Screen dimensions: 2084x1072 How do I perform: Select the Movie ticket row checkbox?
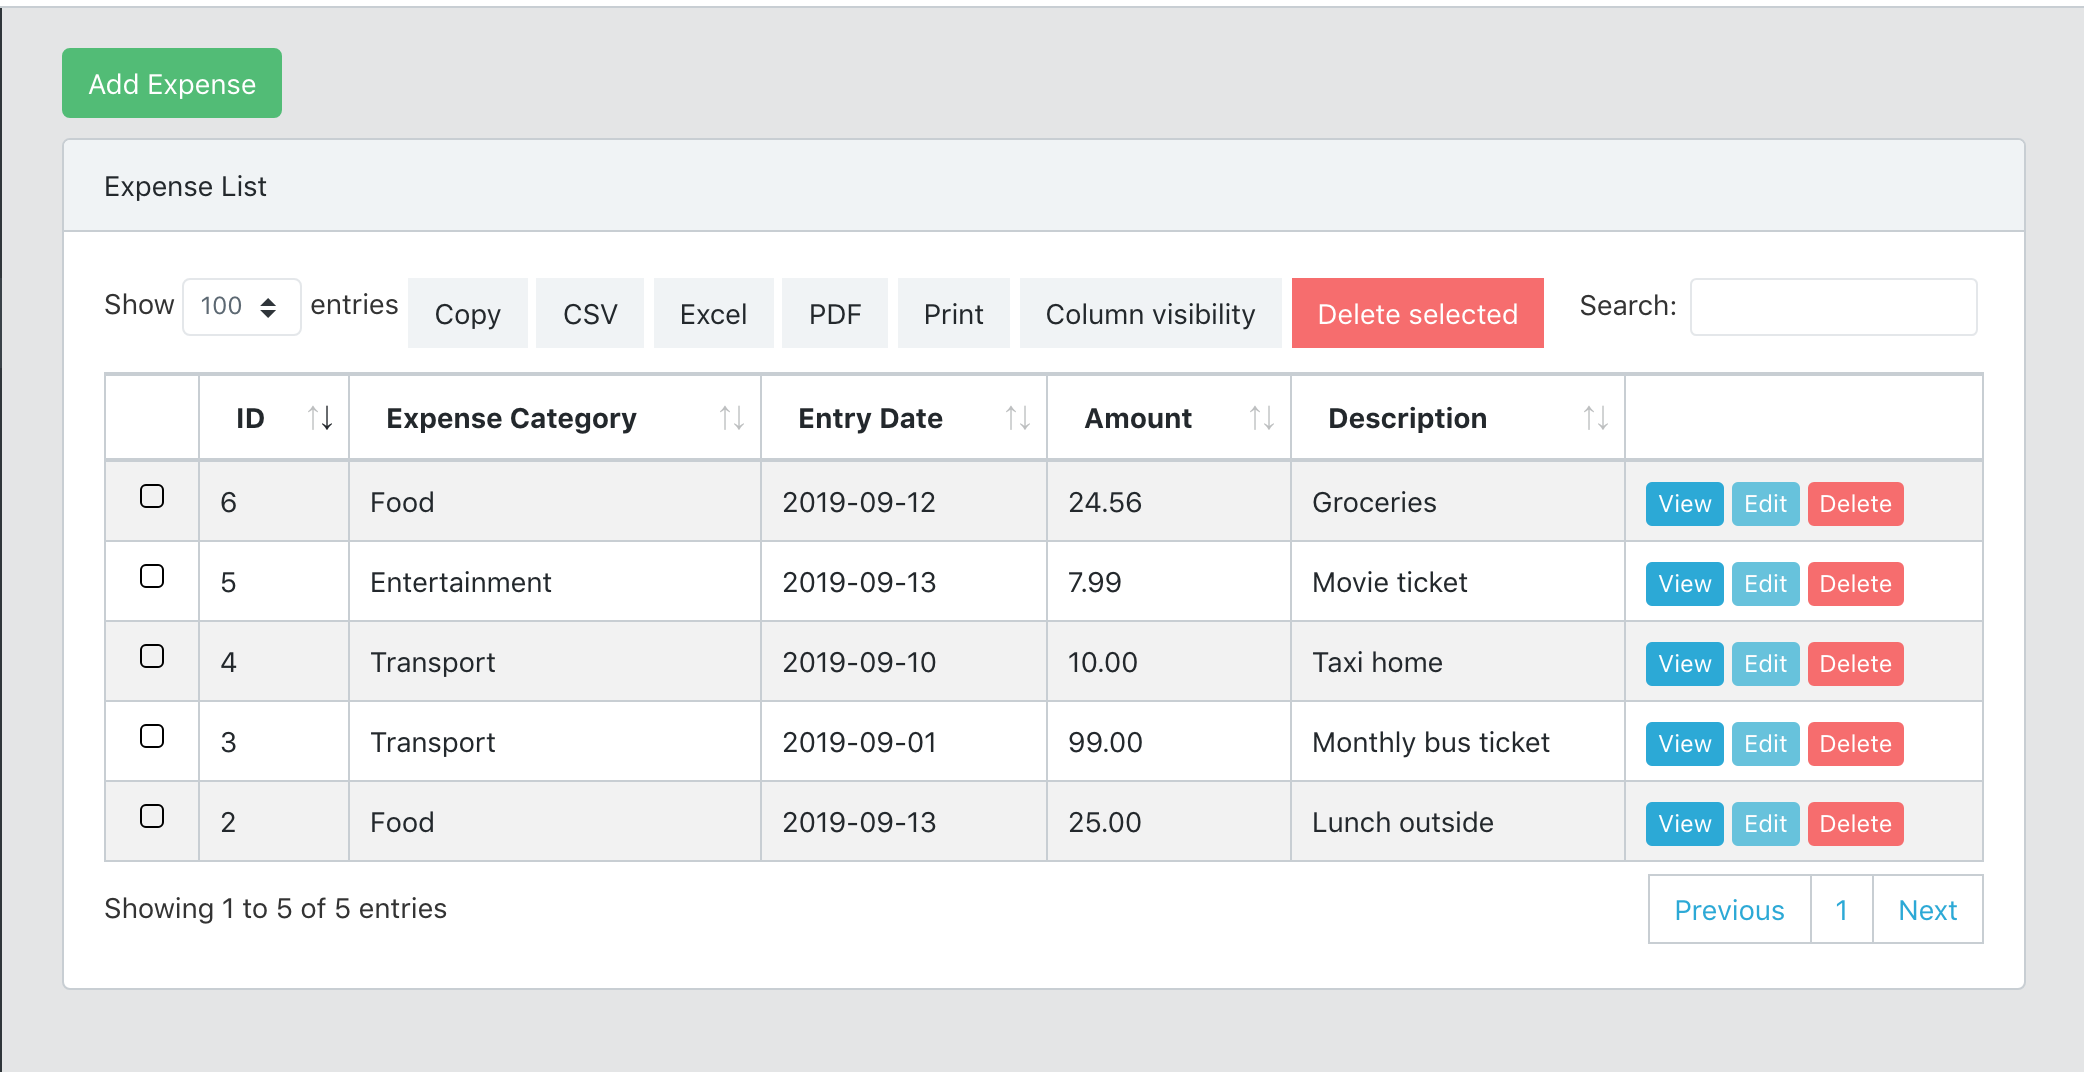(152, 576)
